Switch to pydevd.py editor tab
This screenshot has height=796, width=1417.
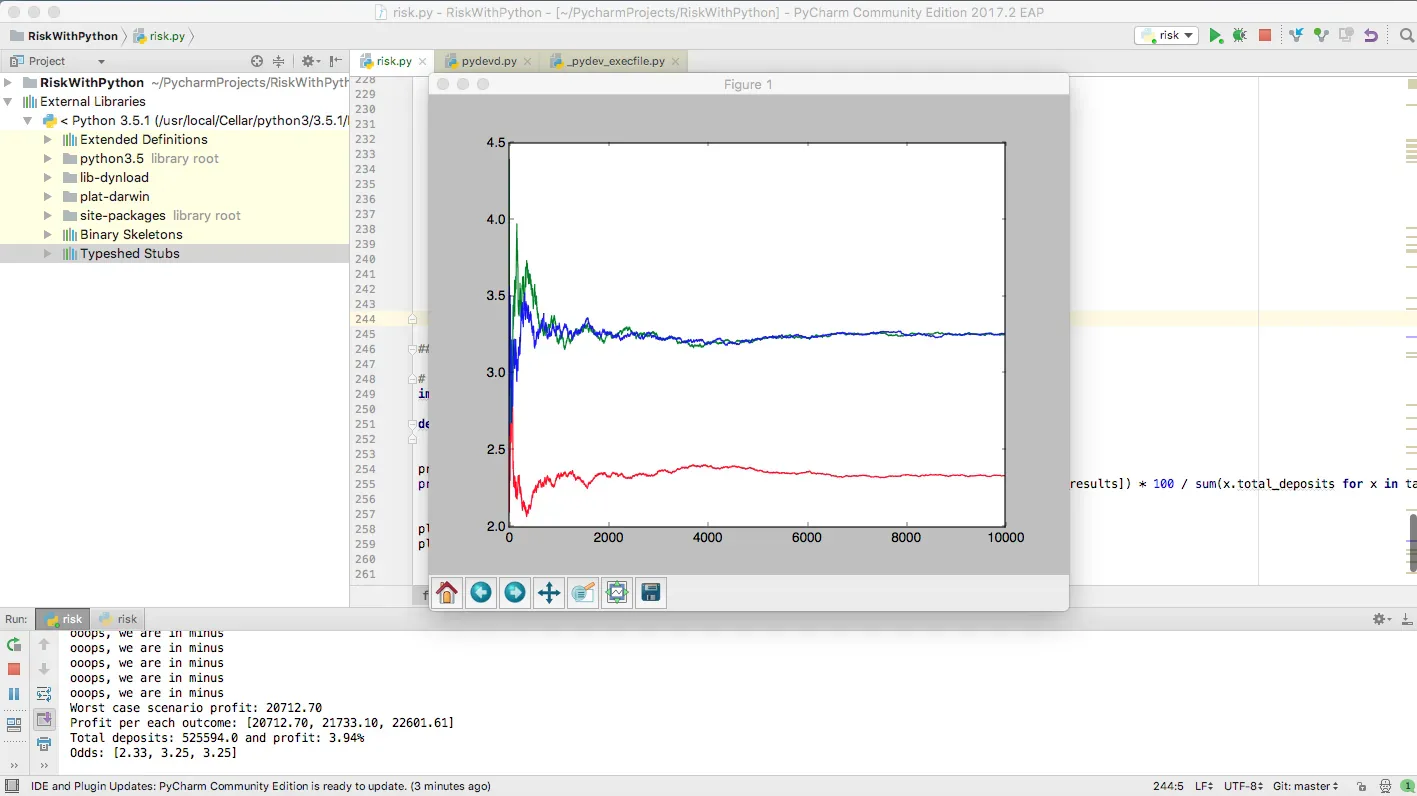pyautogui.click(x=487, y=61)
